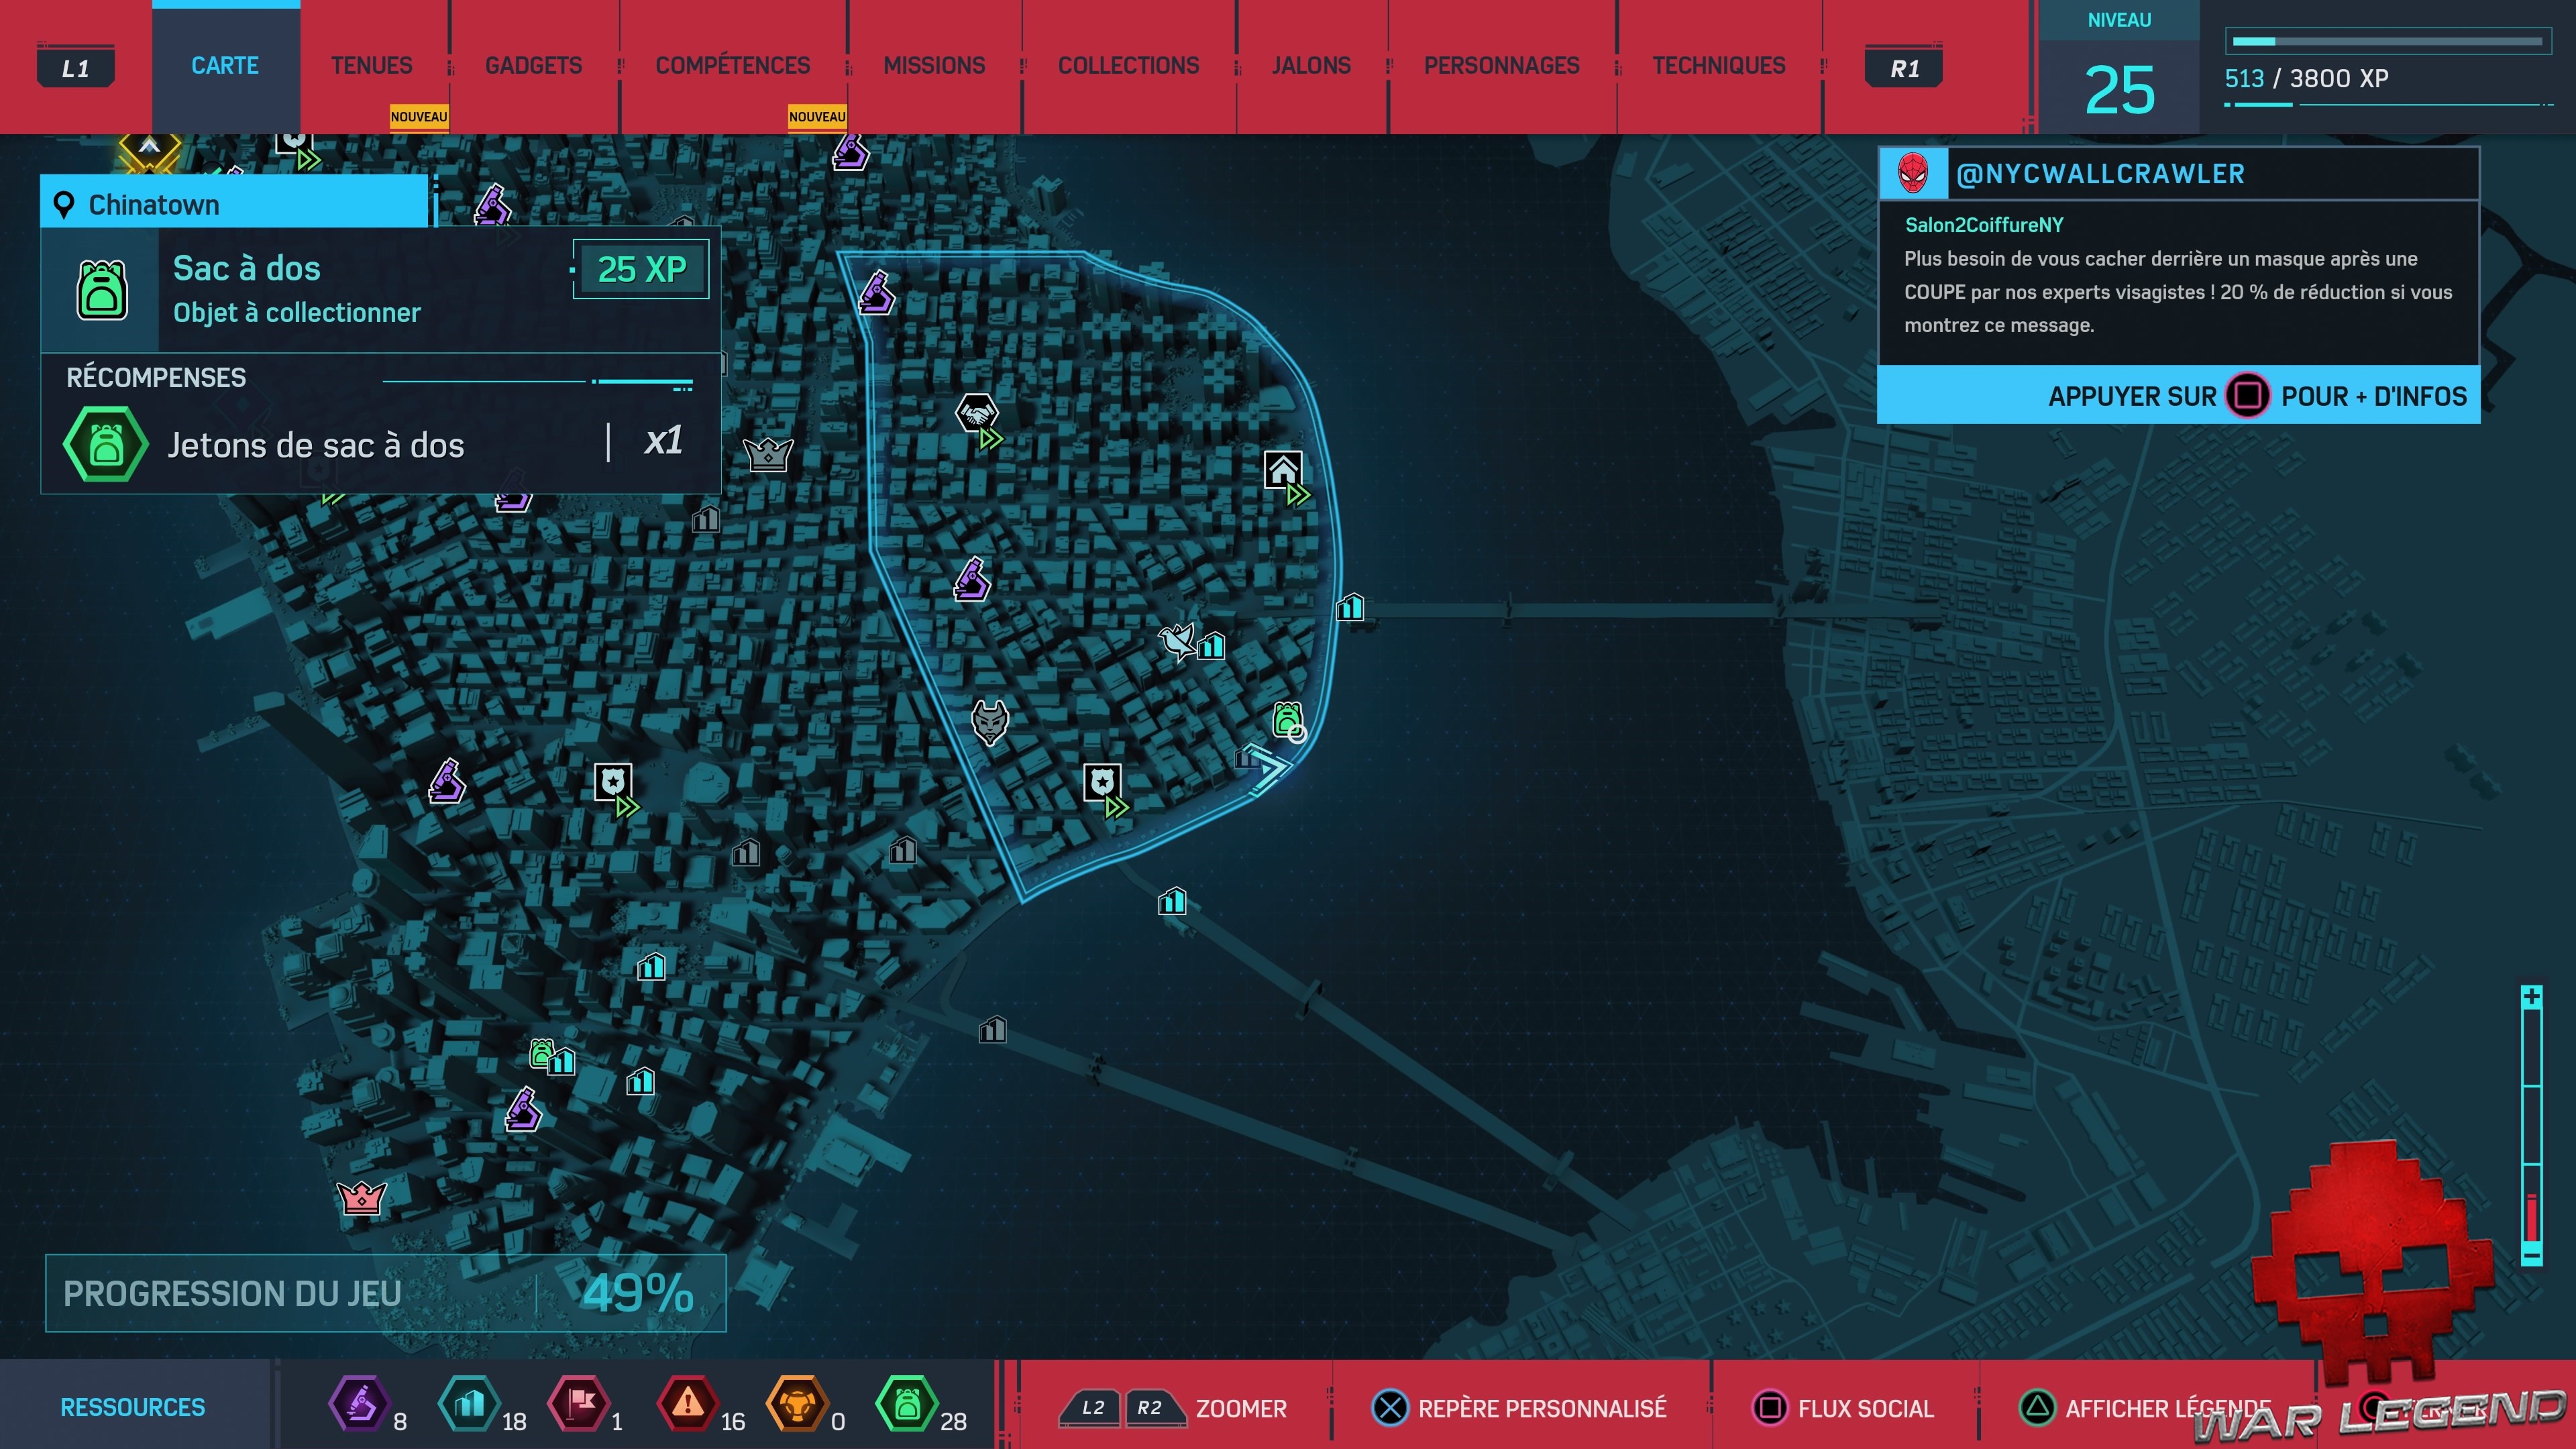Select the green backpack icon in Chinatown
Screen dimensions: 2576x1449
point(1287,718)
